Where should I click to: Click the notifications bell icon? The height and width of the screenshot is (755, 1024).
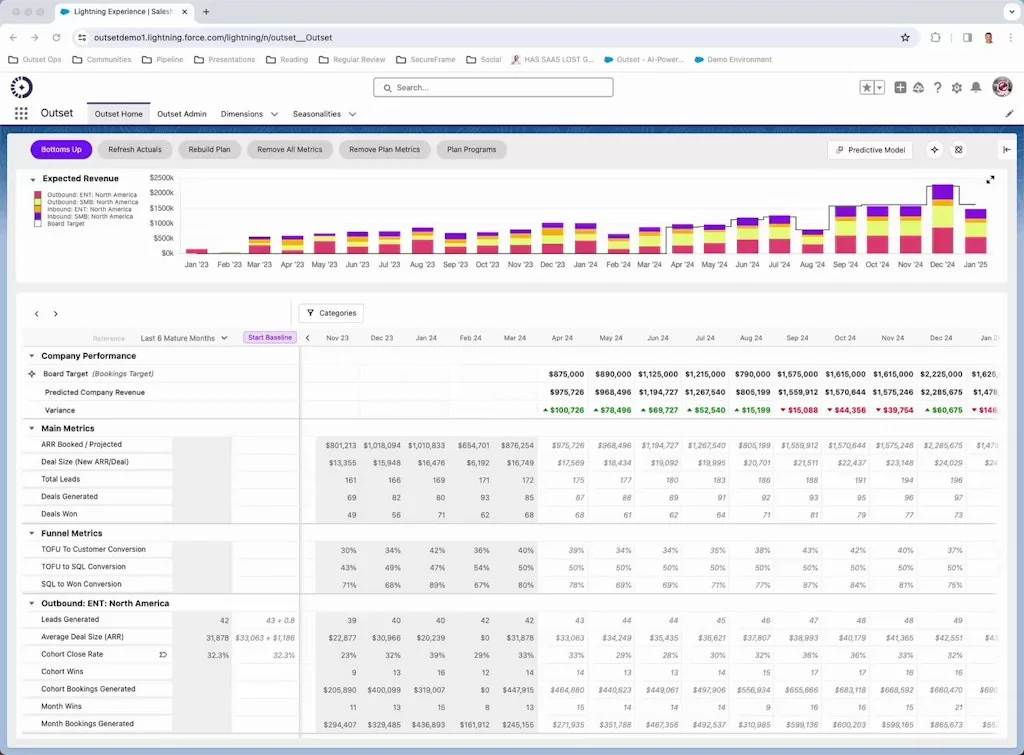[976, 88]
